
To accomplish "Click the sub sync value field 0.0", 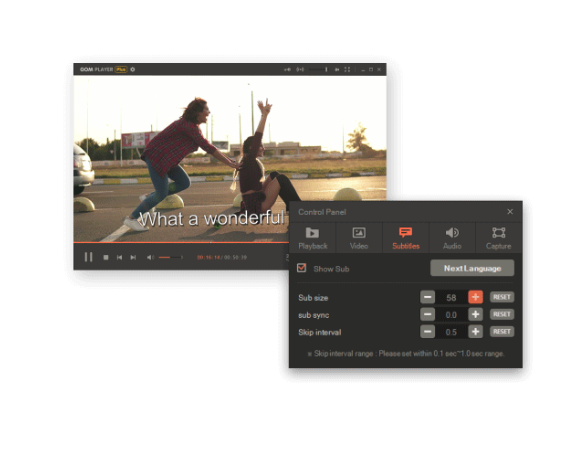I will (451, 315).
